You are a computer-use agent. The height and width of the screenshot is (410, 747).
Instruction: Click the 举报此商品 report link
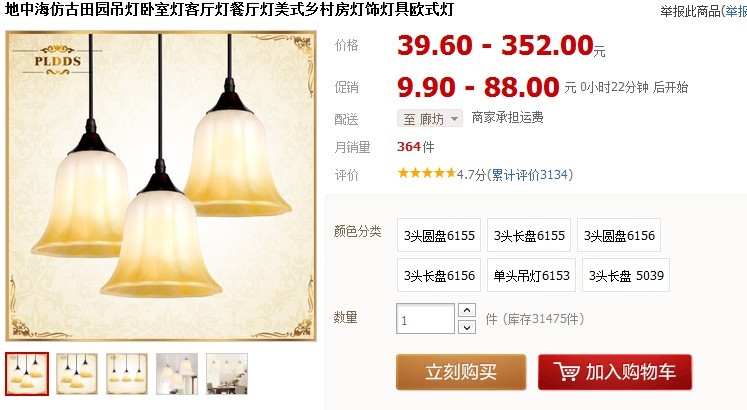690,11
